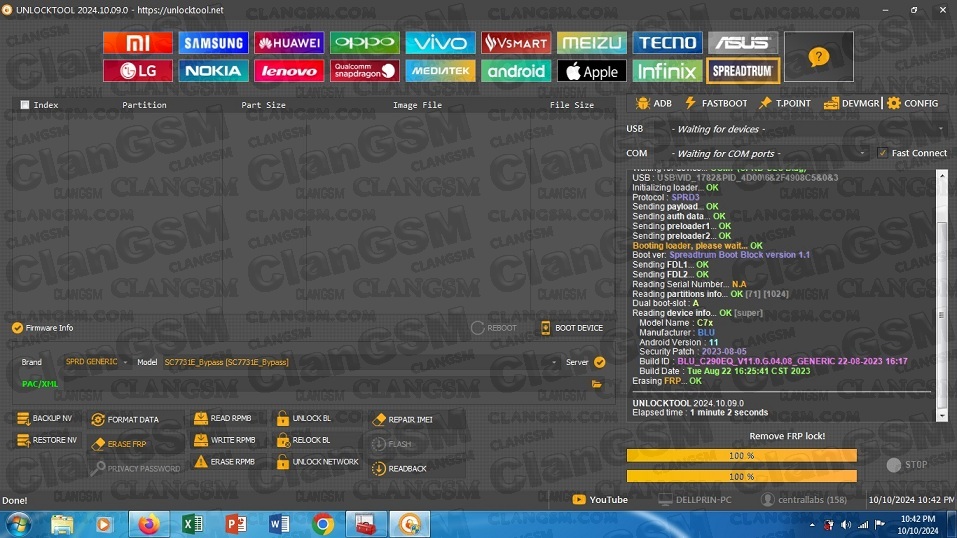Choose the Huawei brand tile
Viewport: 957px width, 538px height.
tap(289, 43)
